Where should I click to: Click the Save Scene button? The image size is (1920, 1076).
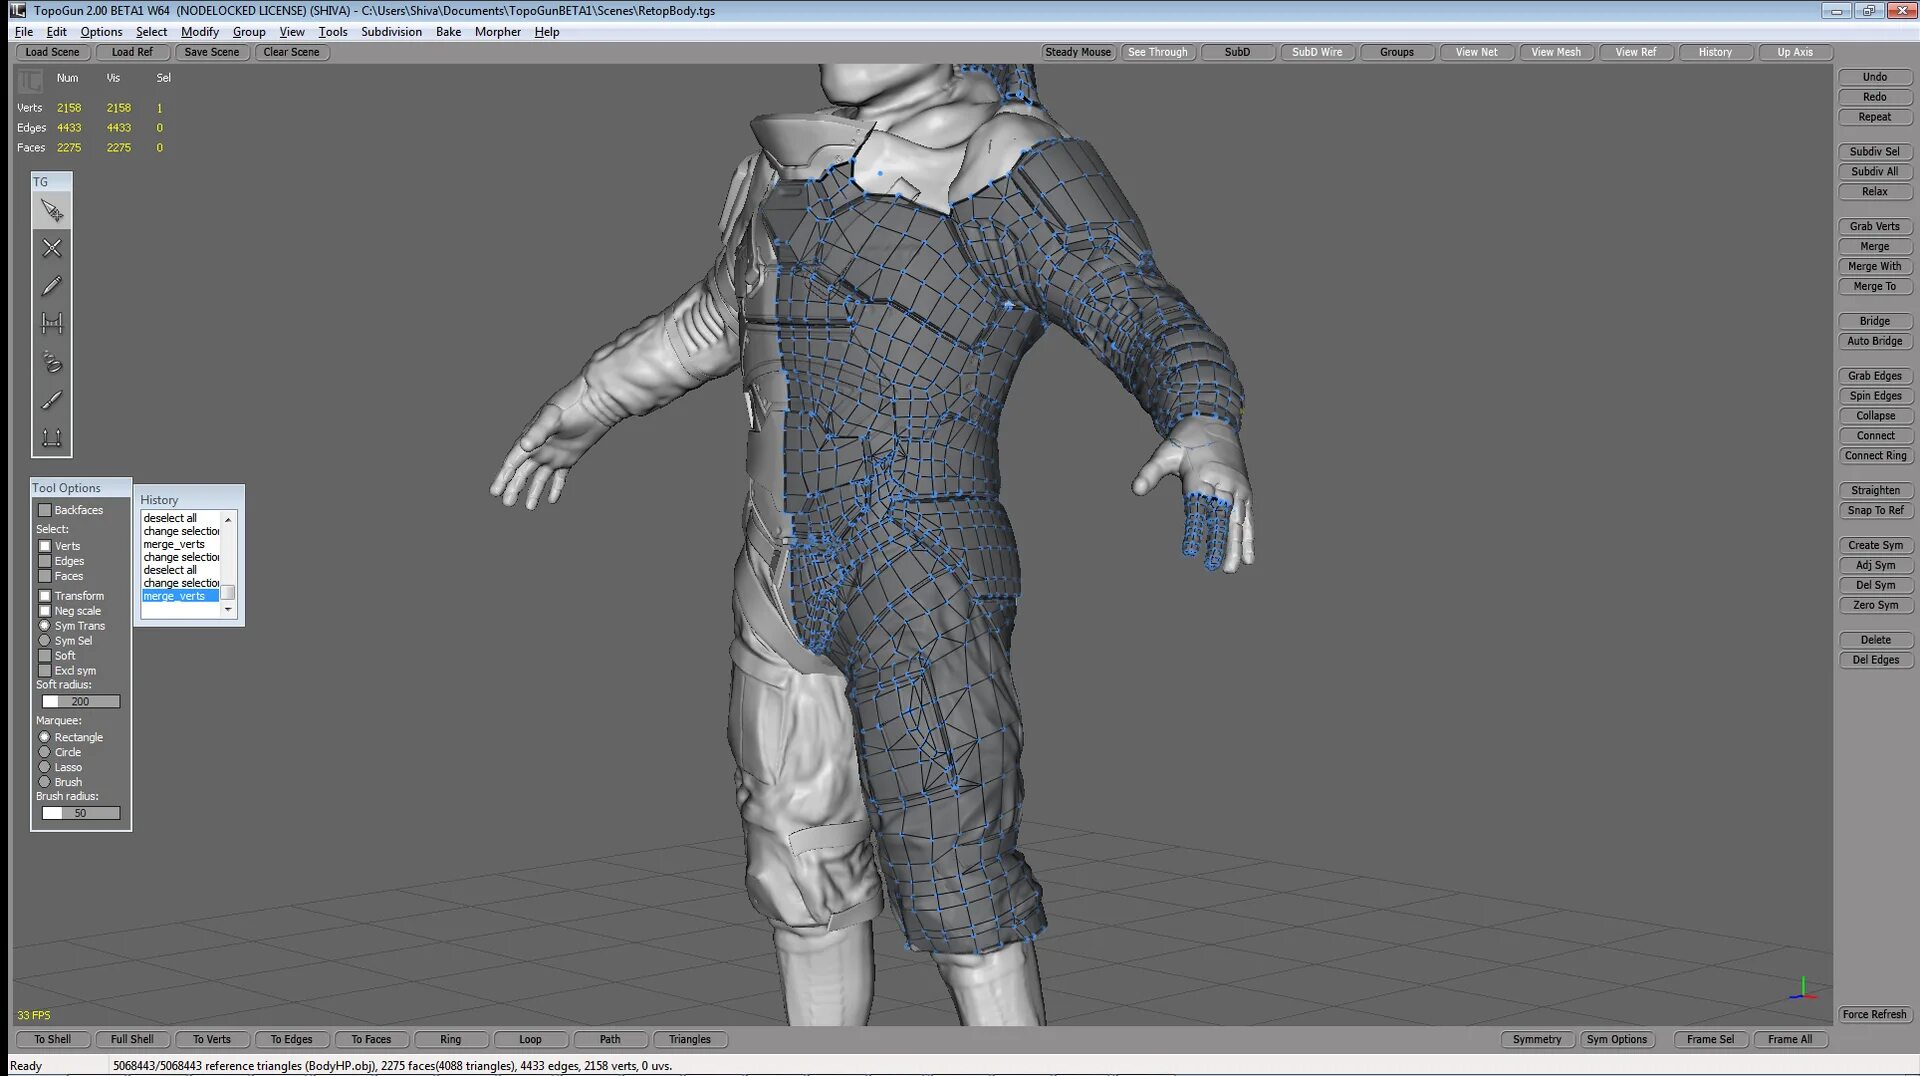pyautogui.click(x=212, y=52)
